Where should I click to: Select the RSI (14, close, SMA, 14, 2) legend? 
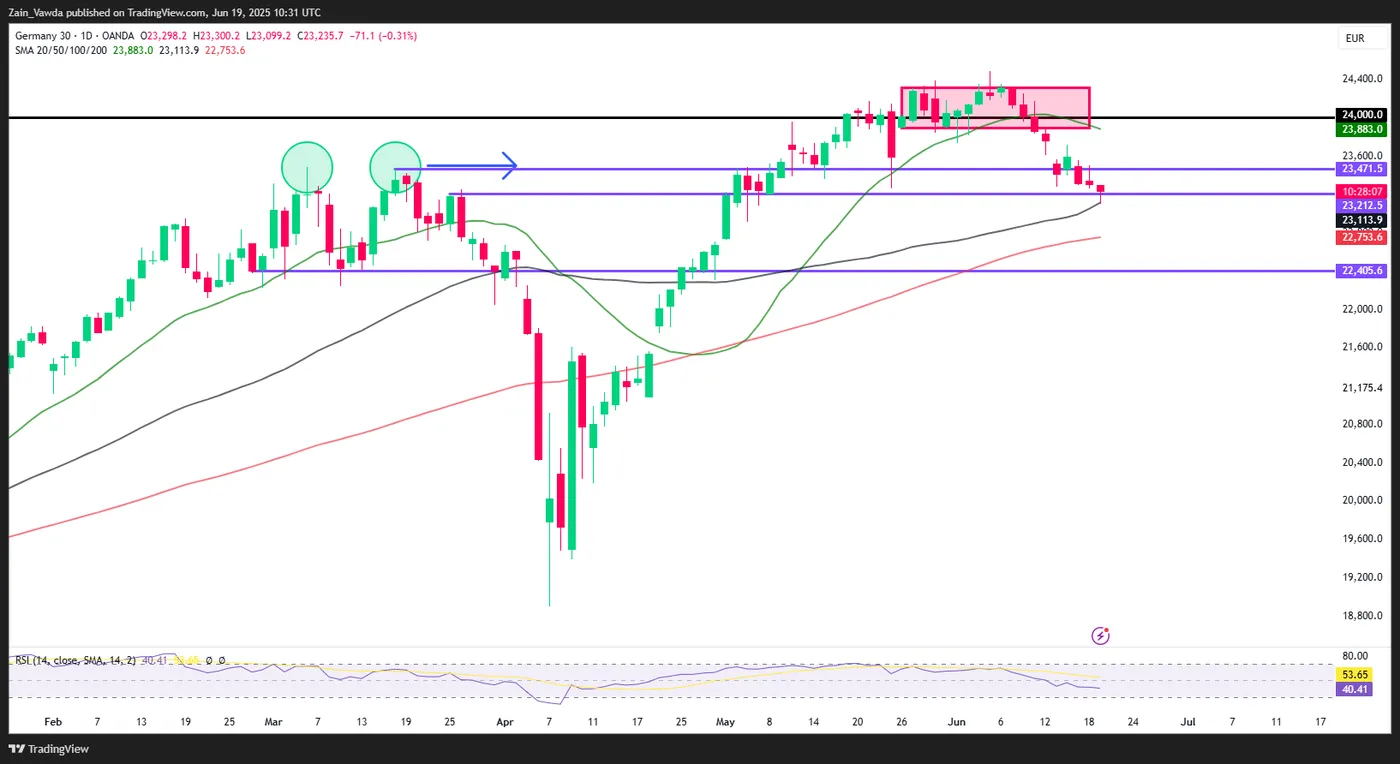pyautogui.click(x=76, y=660)
